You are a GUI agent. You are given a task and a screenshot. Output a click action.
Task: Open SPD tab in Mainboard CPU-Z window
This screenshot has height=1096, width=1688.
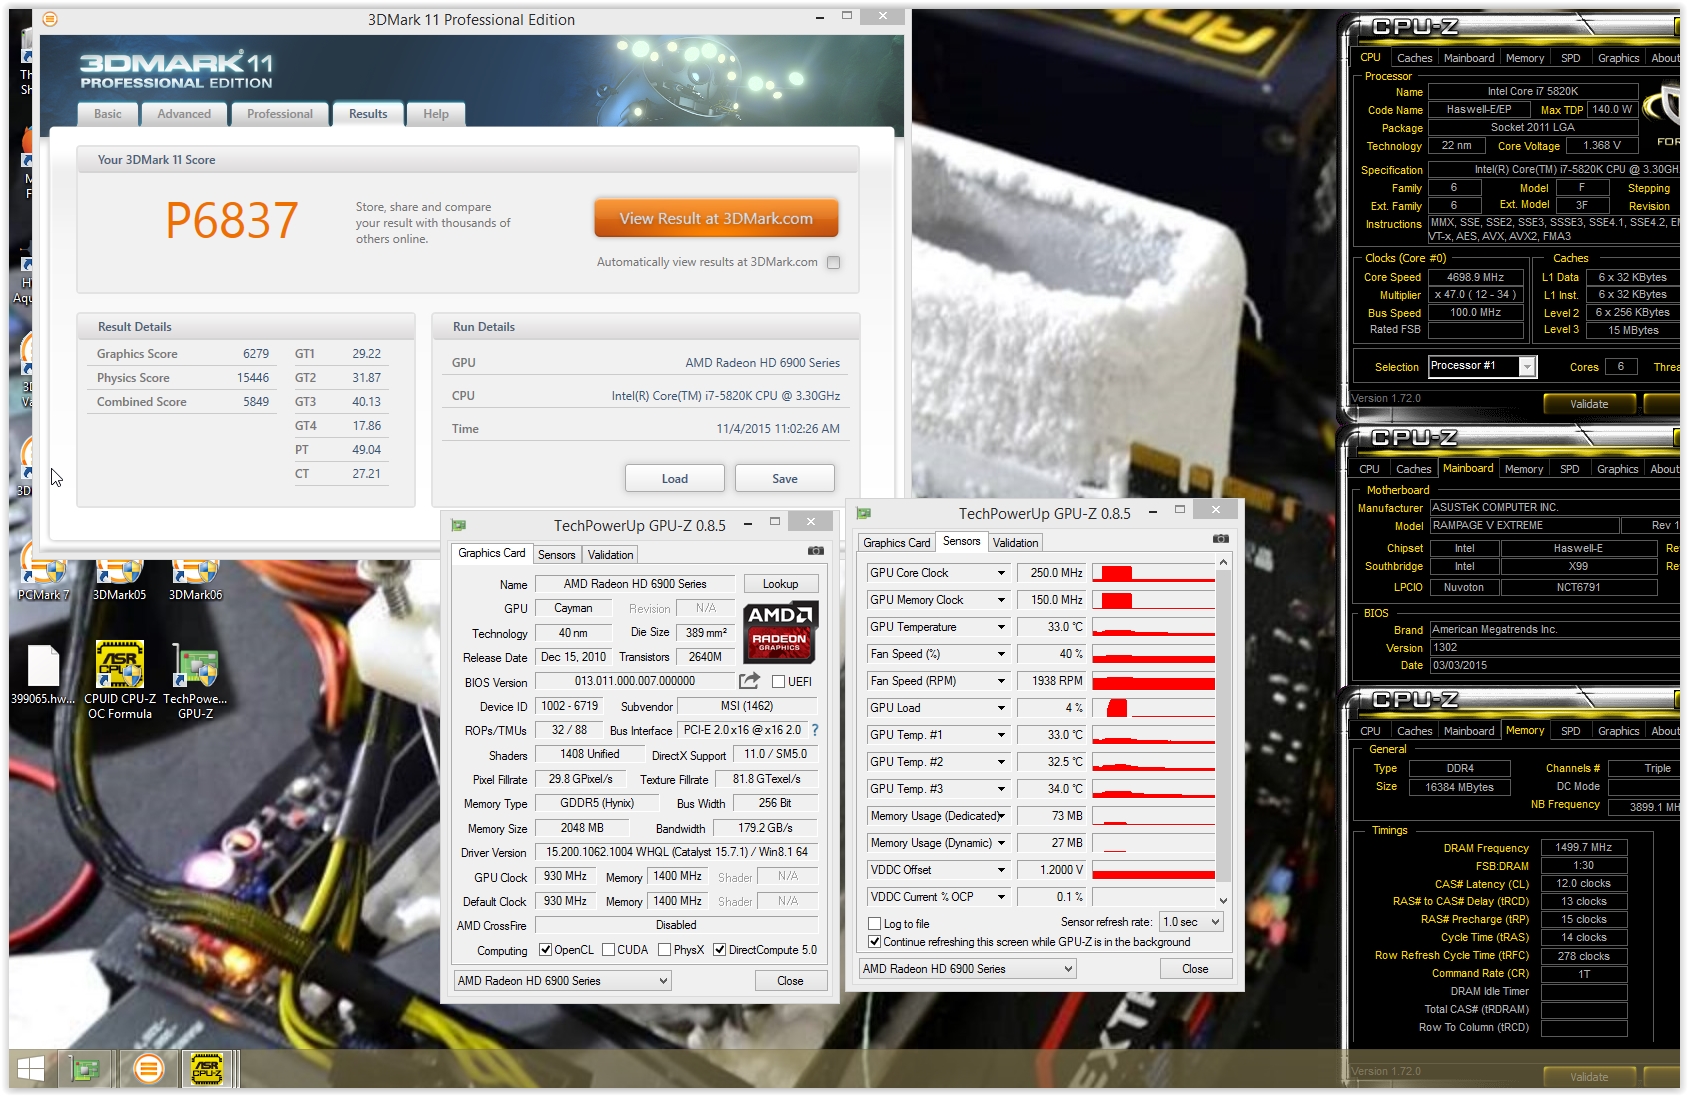click(1570, 469)
